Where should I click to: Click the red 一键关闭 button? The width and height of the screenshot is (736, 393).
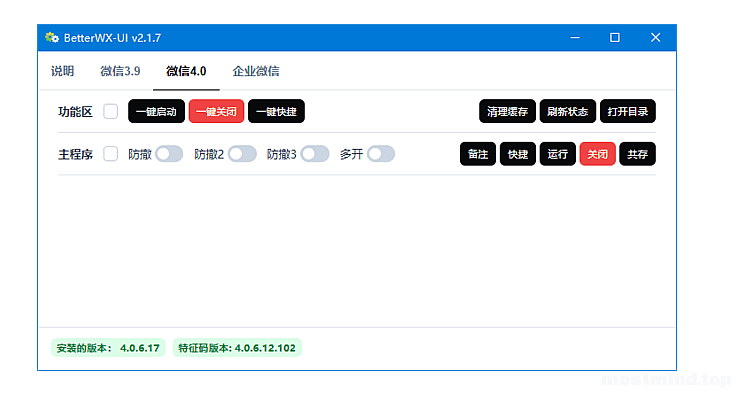point(216,111)
